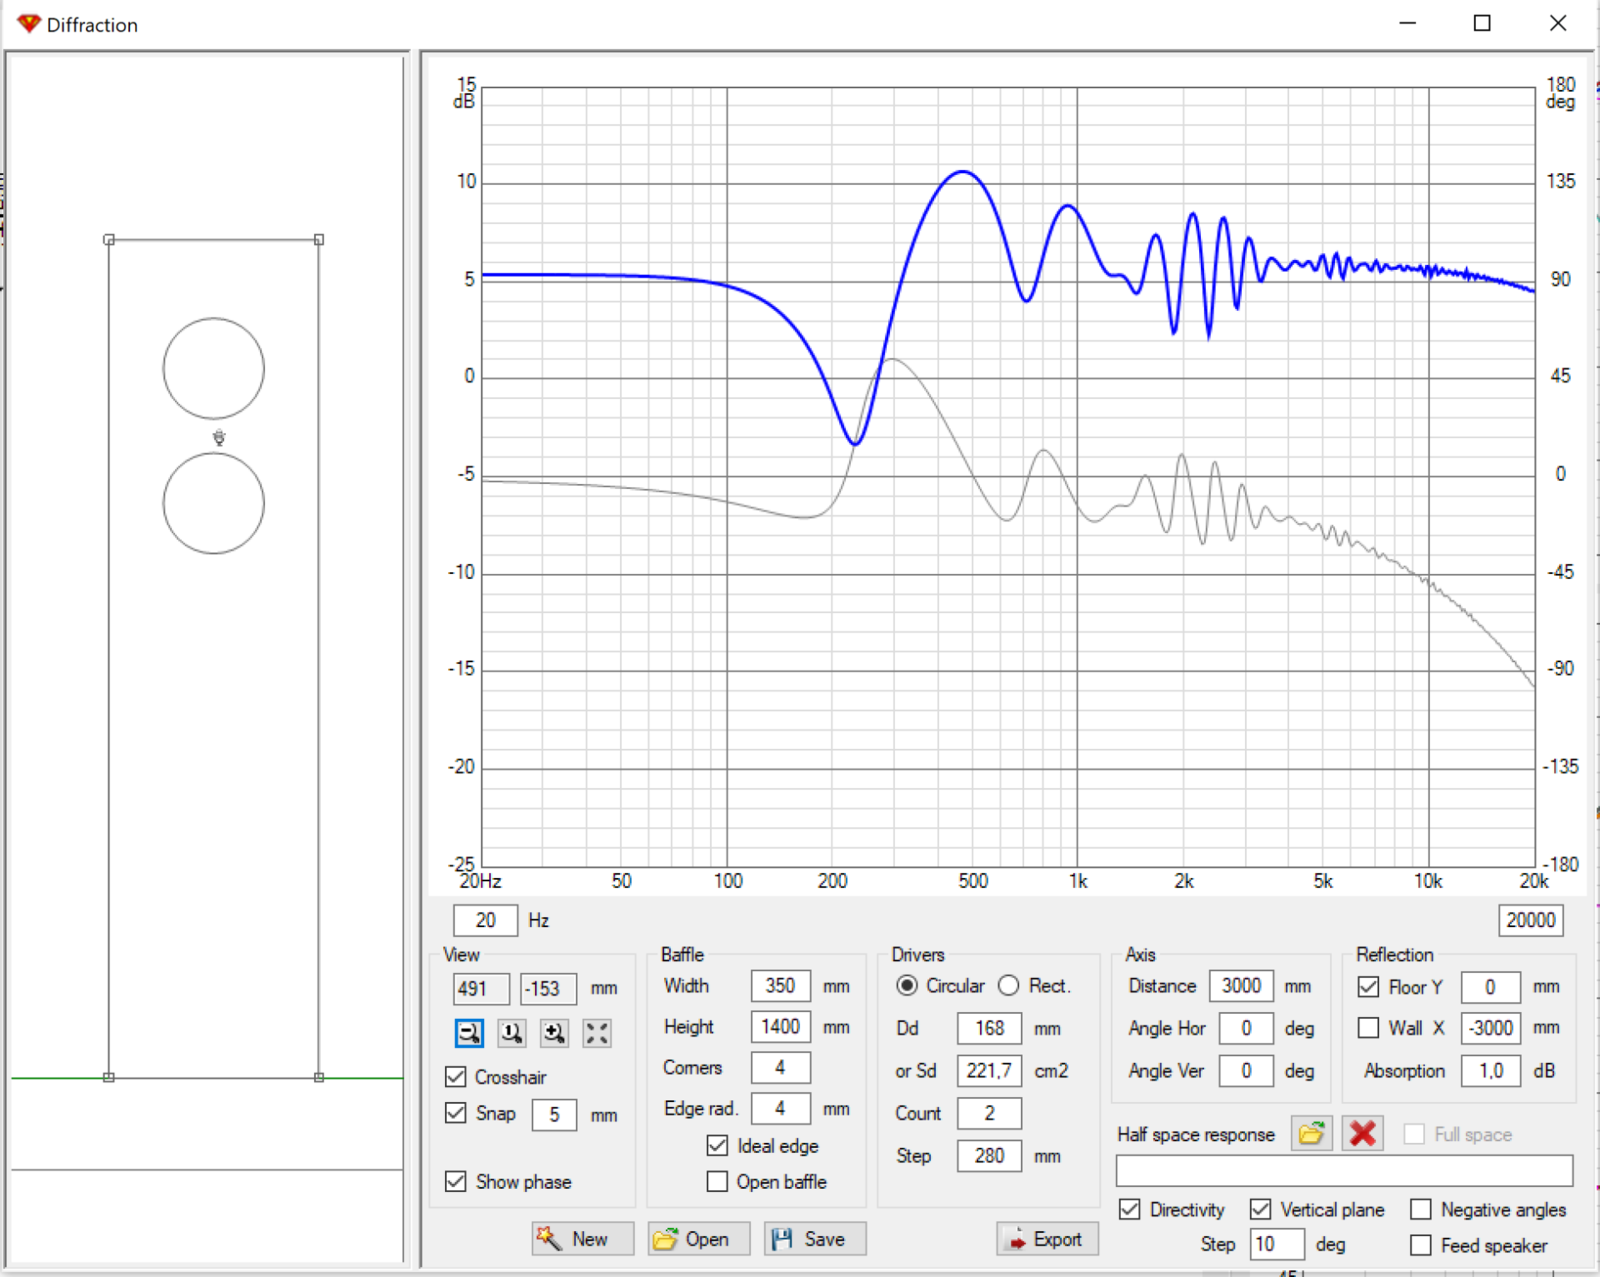Click the Axis Distance input field
The height and width of the screenshot is (1277, 1600).
pyautogui.click(x=1242, y=986)
